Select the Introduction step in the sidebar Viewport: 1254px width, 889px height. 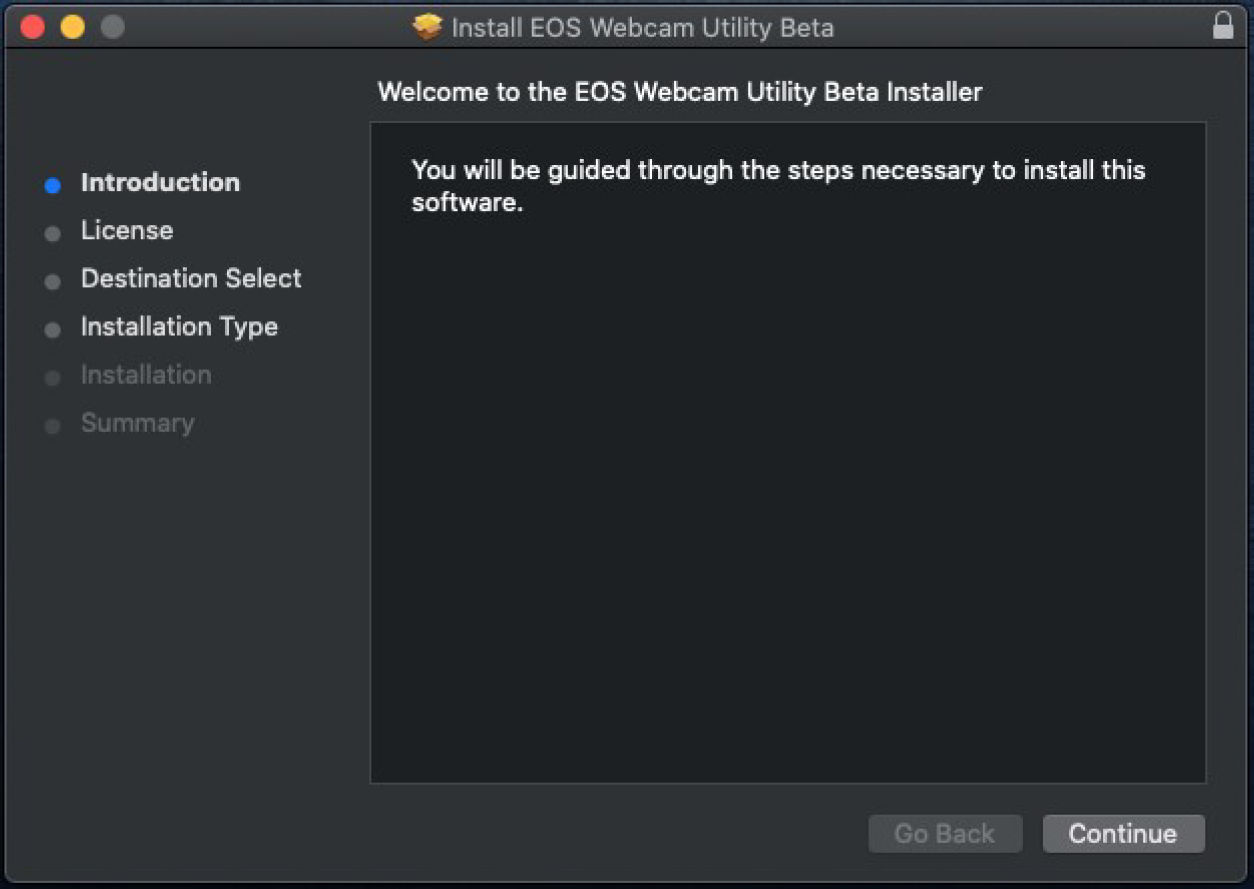point(160,182)
